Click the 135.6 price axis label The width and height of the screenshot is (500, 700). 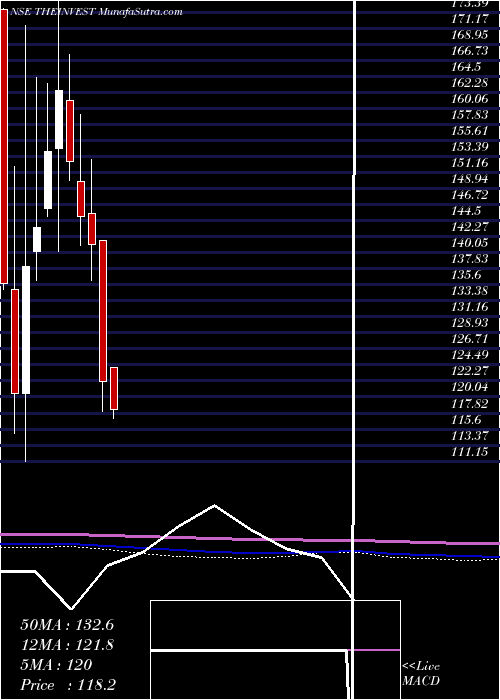click(x=466, y=275)
